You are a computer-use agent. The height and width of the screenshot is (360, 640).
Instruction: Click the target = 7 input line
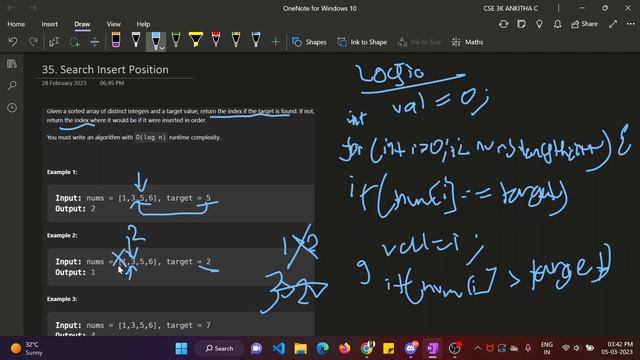(133, 325)
